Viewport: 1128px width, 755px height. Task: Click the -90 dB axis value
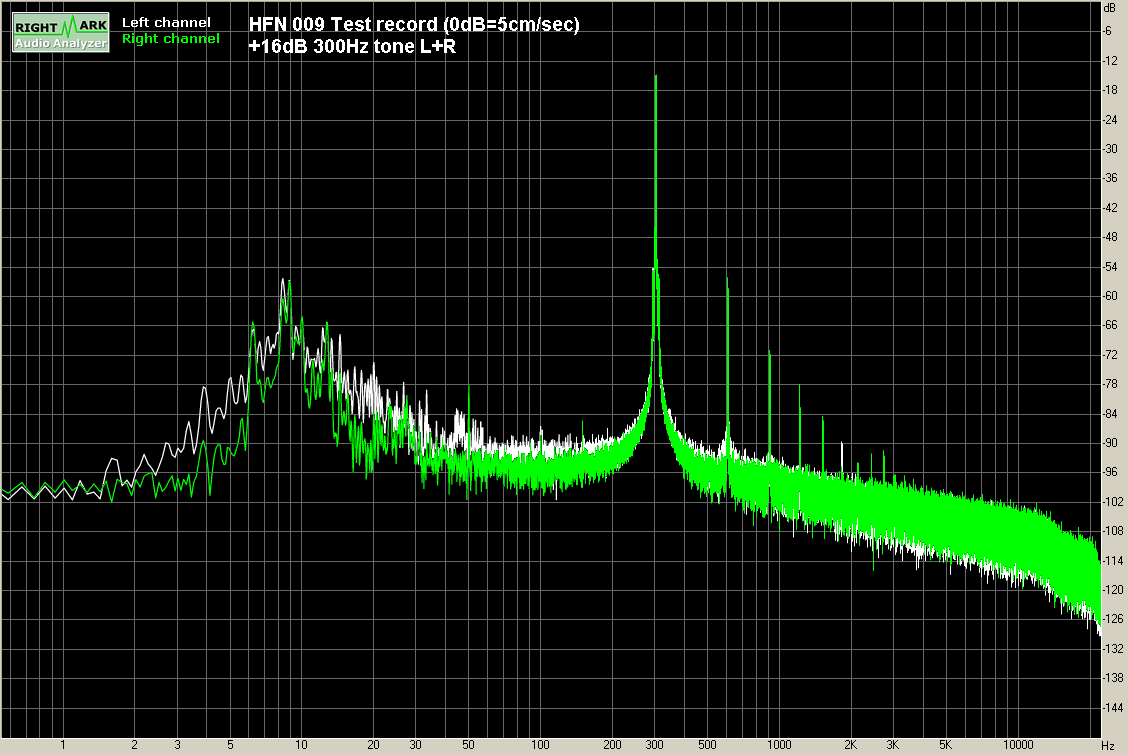1110,443
